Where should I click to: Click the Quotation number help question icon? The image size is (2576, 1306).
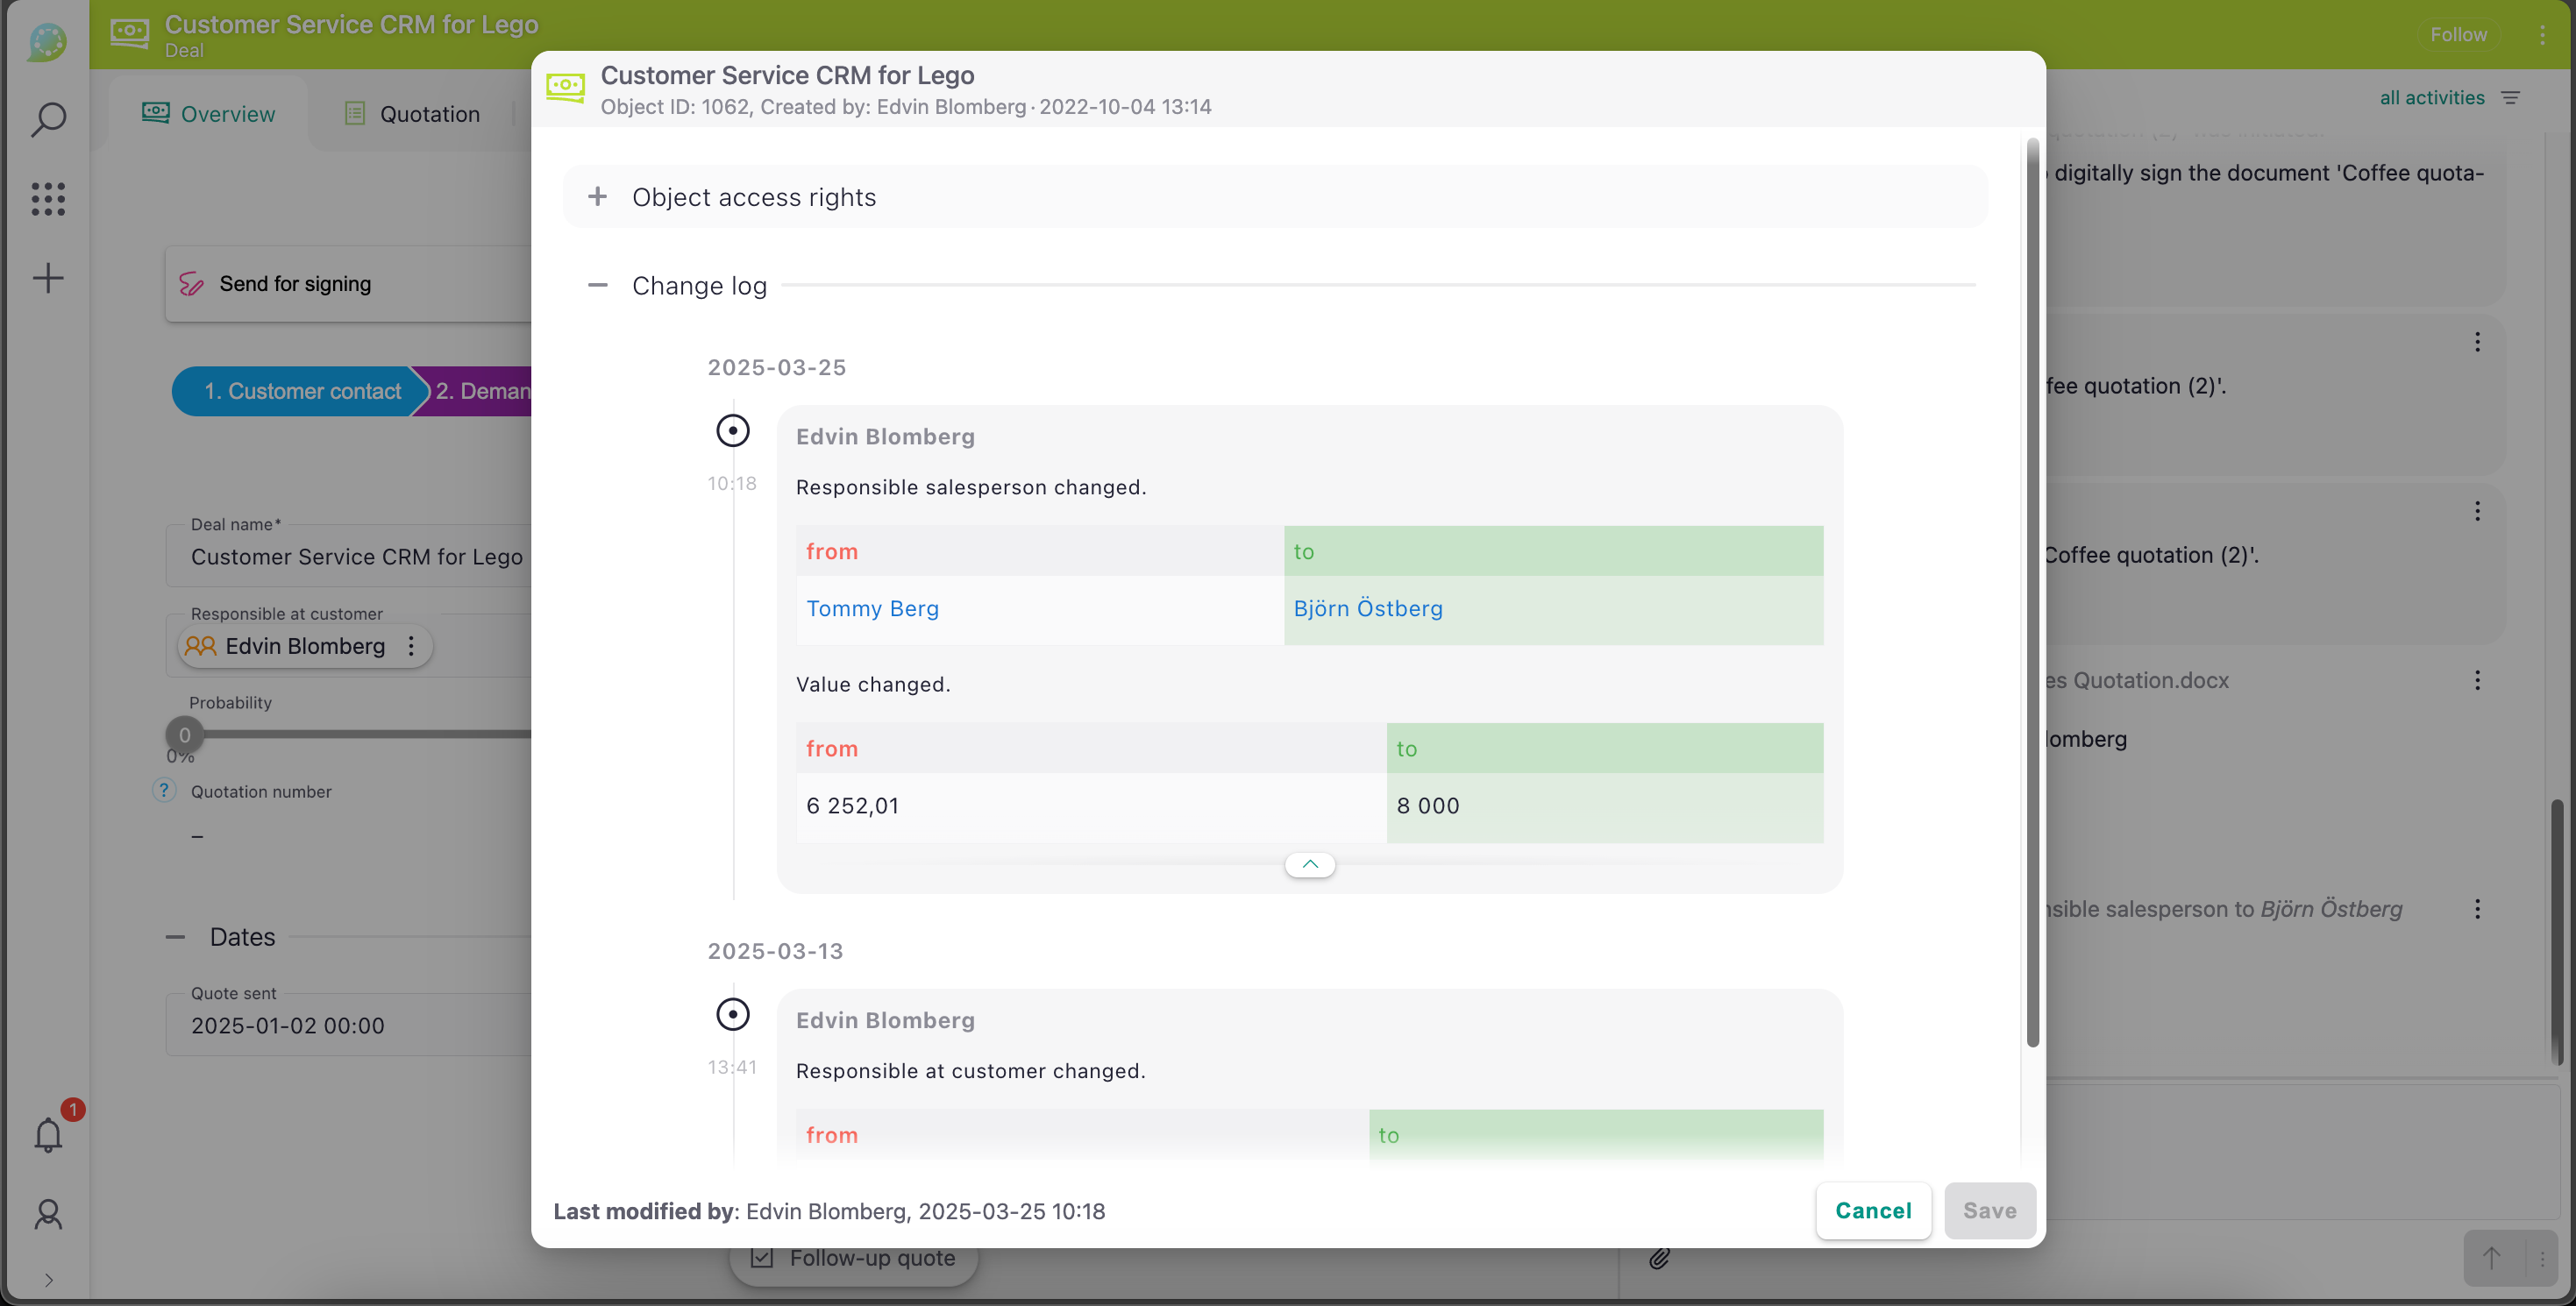click(x=164, y=791)
